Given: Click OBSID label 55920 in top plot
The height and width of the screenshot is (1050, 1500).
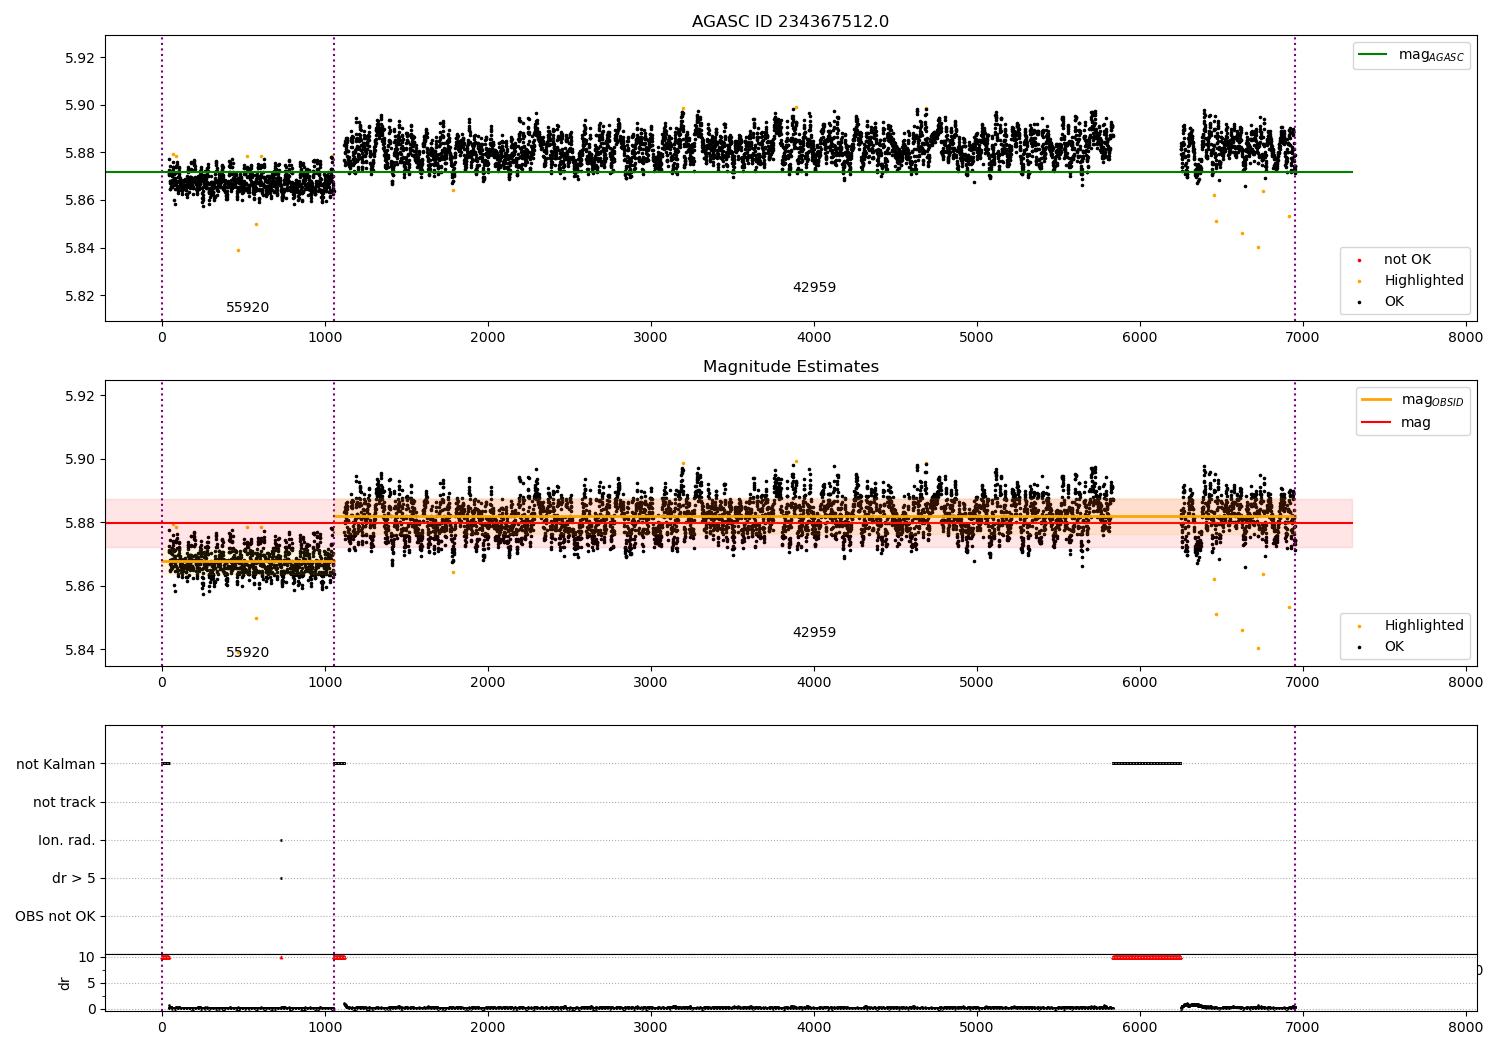Looking at the screenshot, I should (247, 308).
